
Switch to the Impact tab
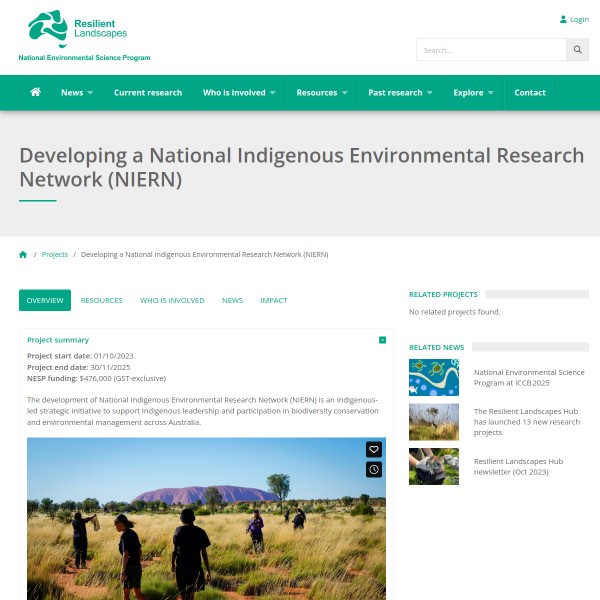[x=273, y=300]
